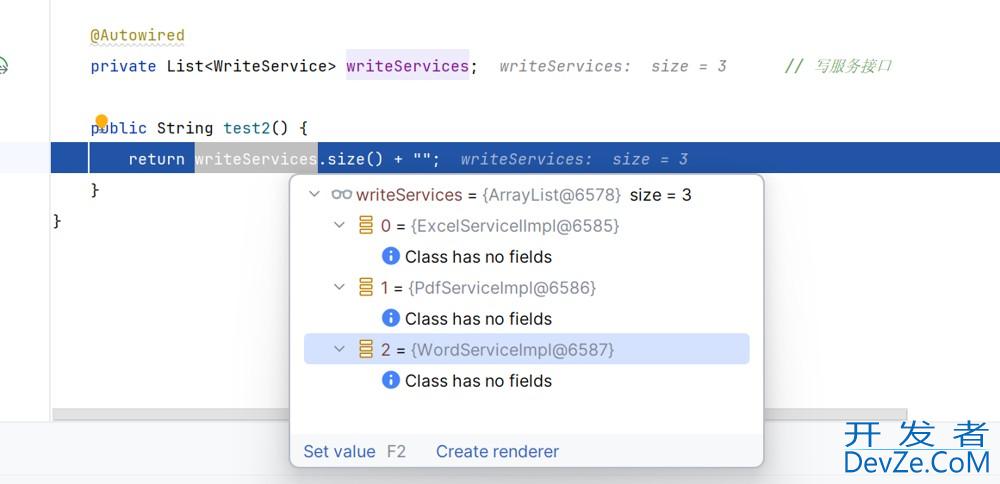This screenshot has height=484, width=1000.
Task: Select the WordServiceImpl@6587 tree row
Action: pyautogui.click(x=512, y=350)
